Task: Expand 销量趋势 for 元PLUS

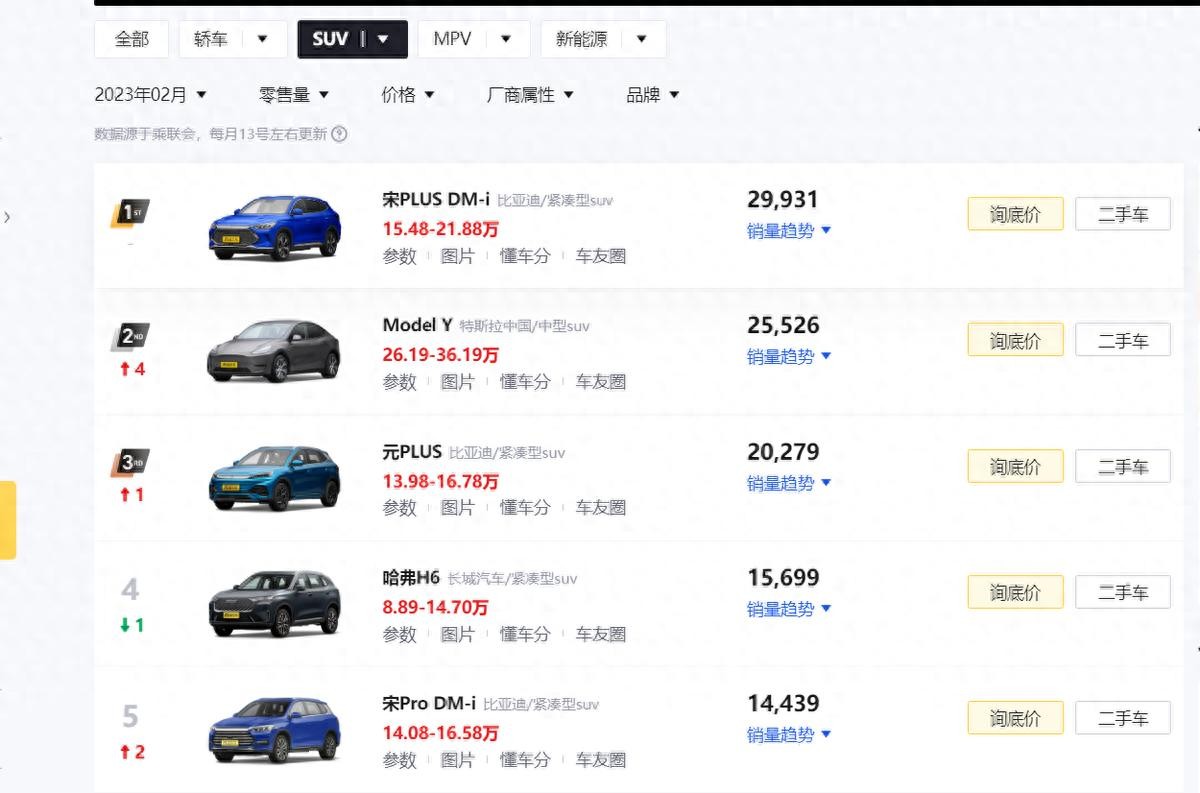Action: click(x=788, y=483)
